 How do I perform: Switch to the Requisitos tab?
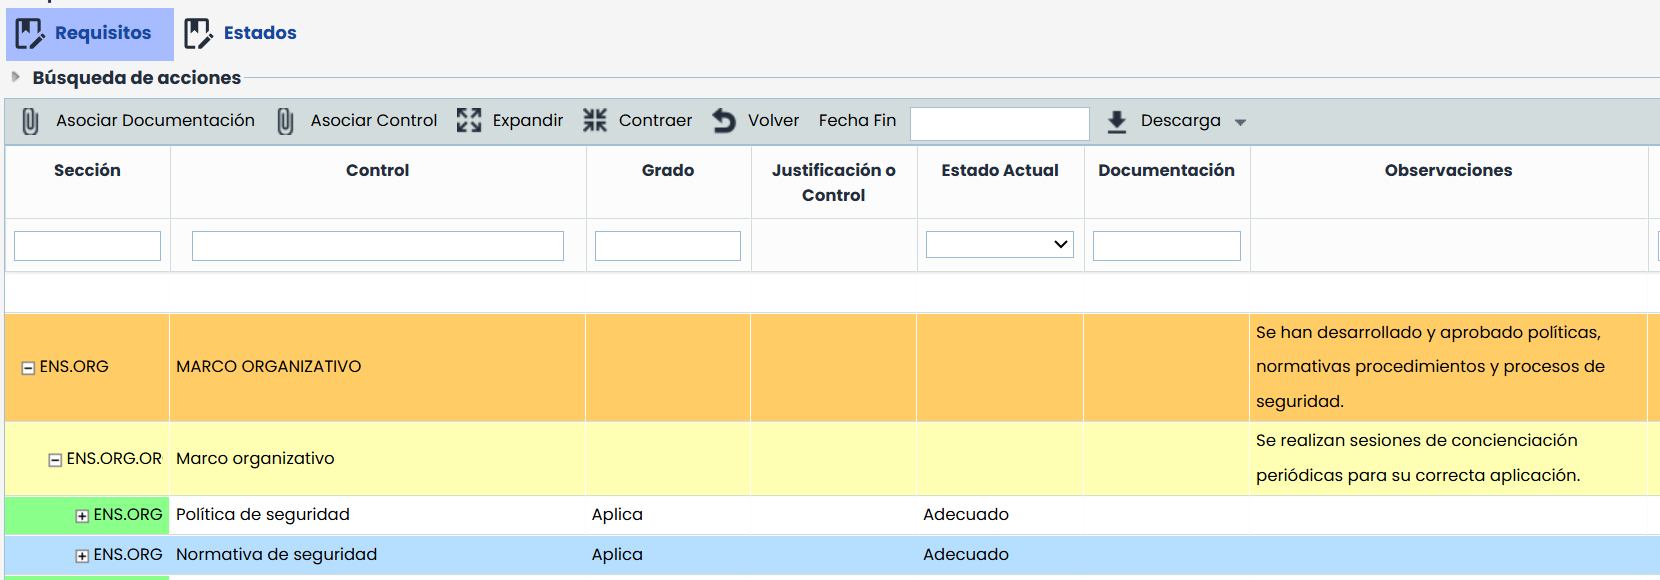click(x=102, y=33)
